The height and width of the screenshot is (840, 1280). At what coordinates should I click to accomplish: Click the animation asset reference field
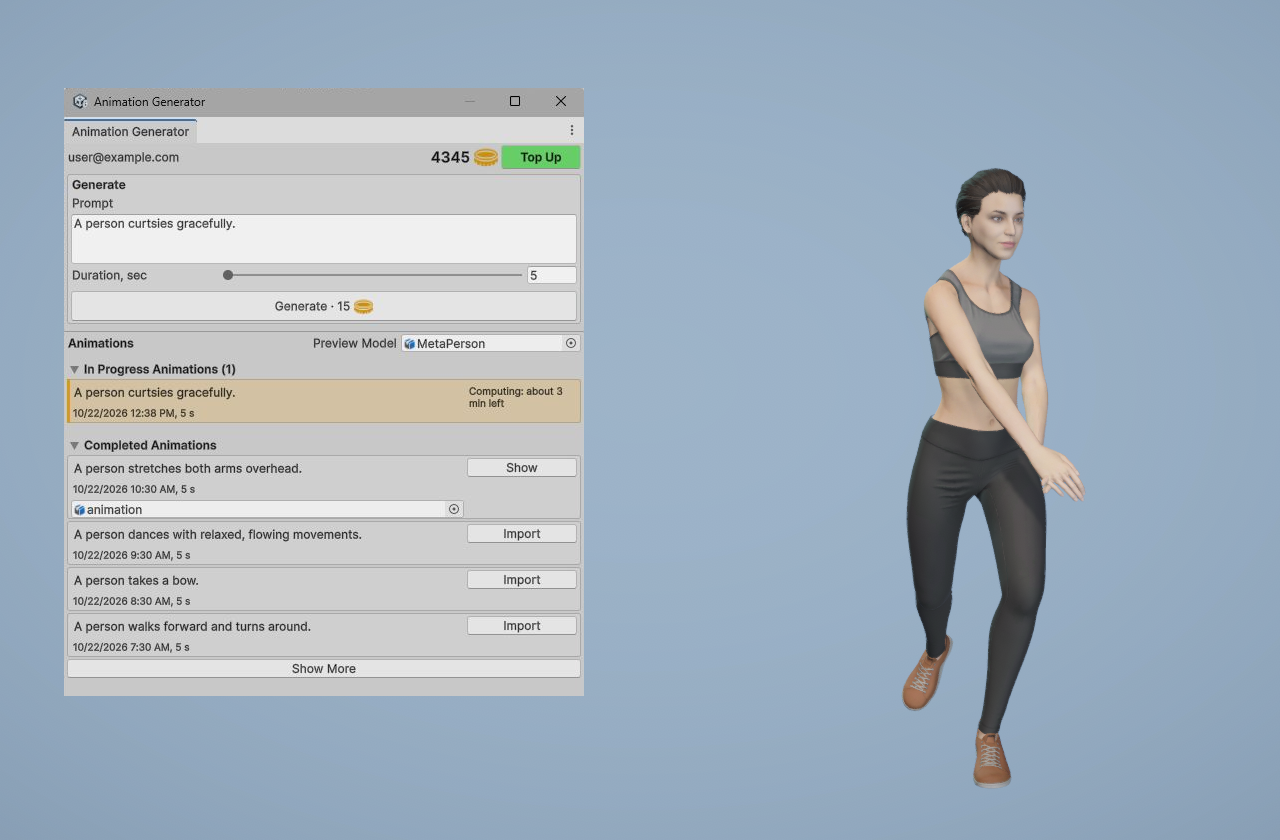tap(267, 509)
